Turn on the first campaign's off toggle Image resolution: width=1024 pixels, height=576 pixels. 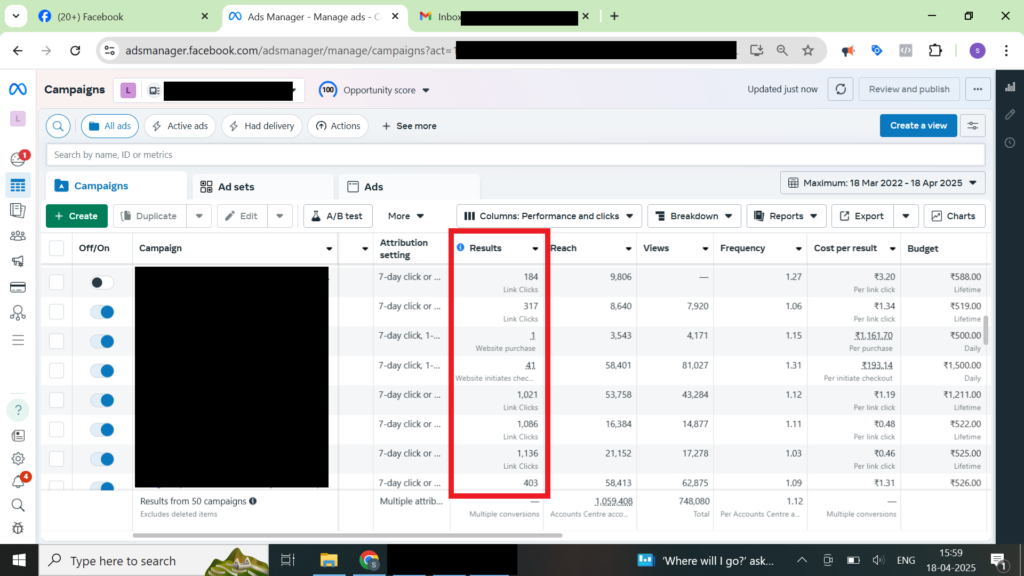tap(101, 283)
